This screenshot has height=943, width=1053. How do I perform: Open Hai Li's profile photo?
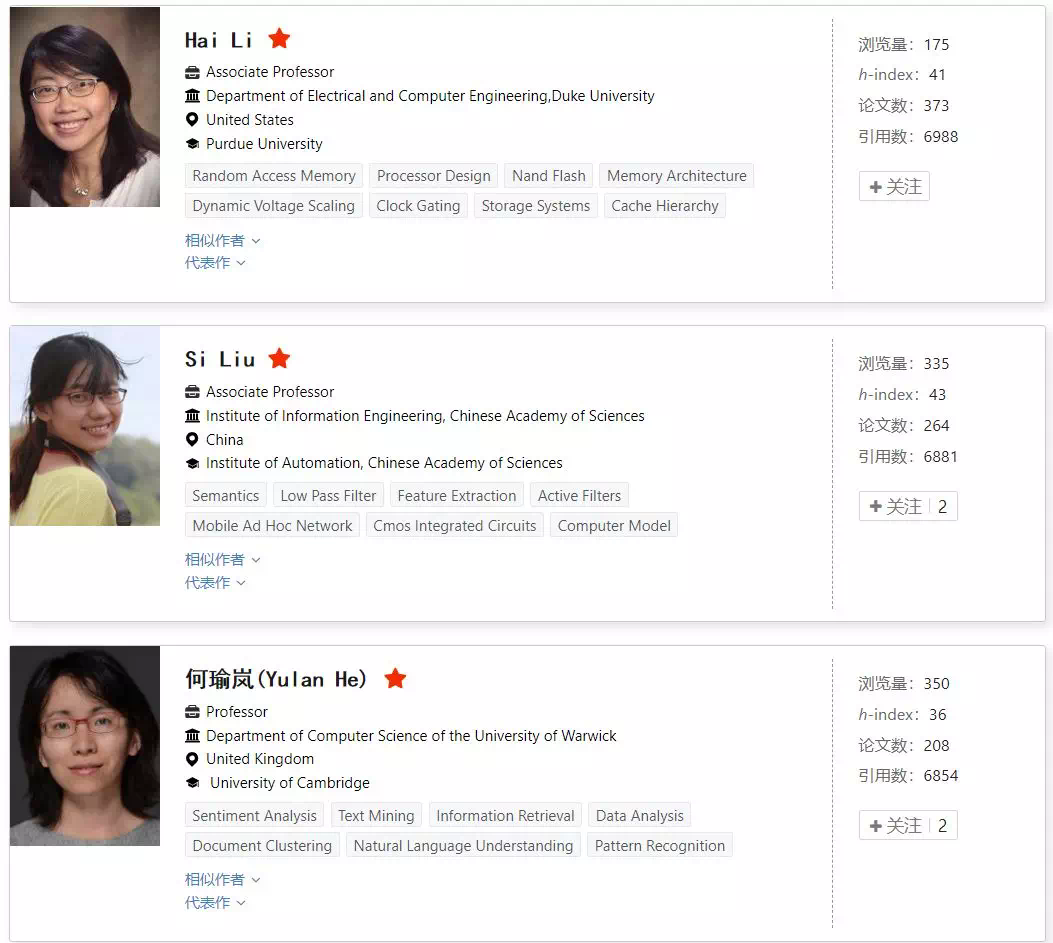pos(85,107)
